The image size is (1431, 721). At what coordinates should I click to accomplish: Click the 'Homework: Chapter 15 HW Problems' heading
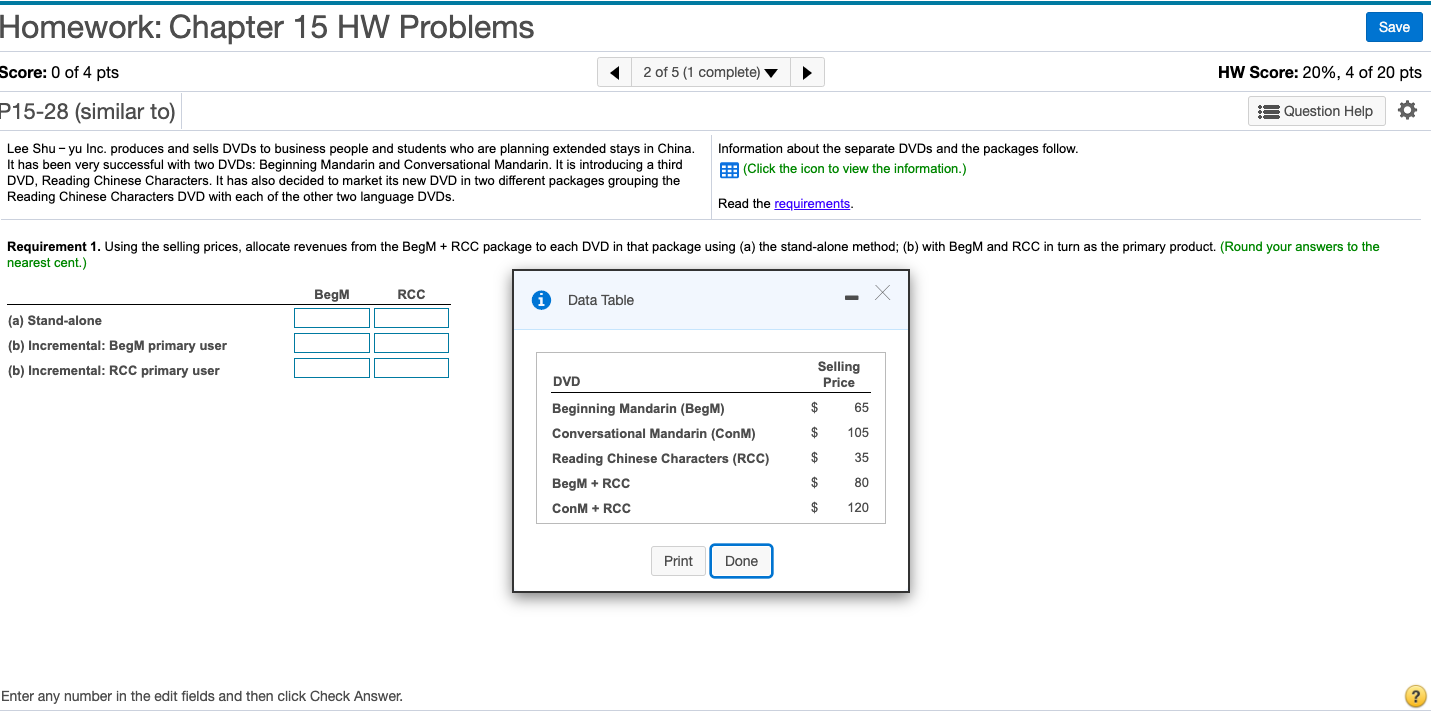pos(267,27)
